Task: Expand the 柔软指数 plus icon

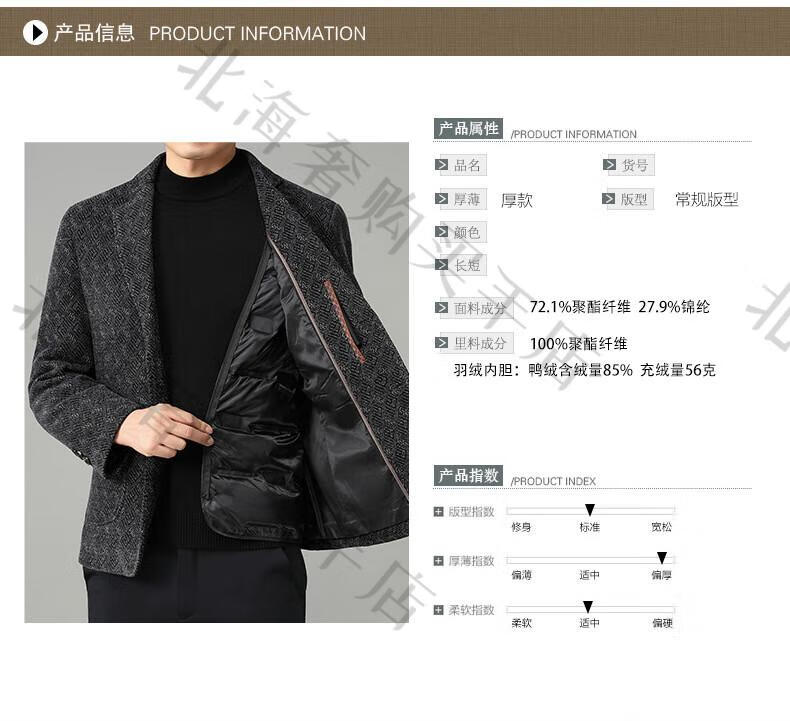Action: coord(438,610)
